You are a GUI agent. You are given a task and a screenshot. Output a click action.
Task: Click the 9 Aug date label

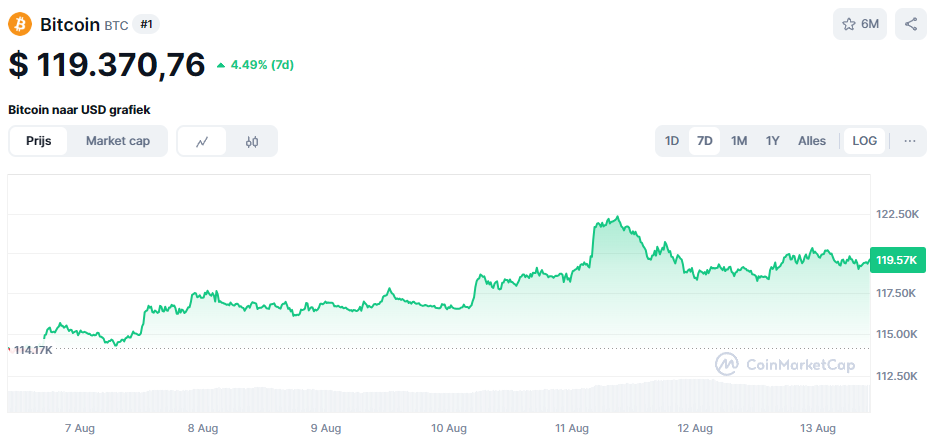click(326, 428)
